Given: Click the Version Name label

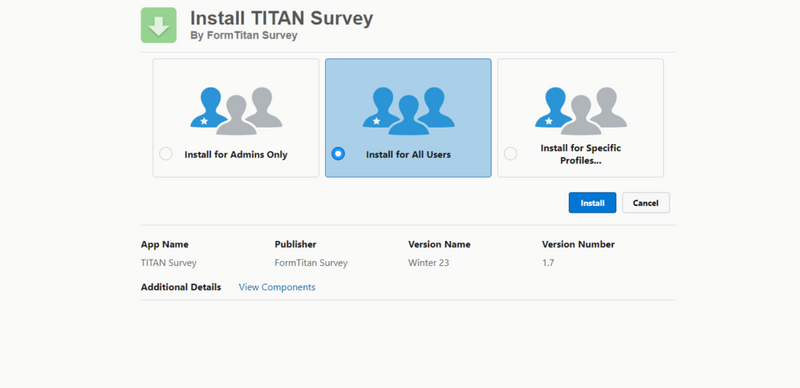Looking at the screenshot, I should click(439, 244).
